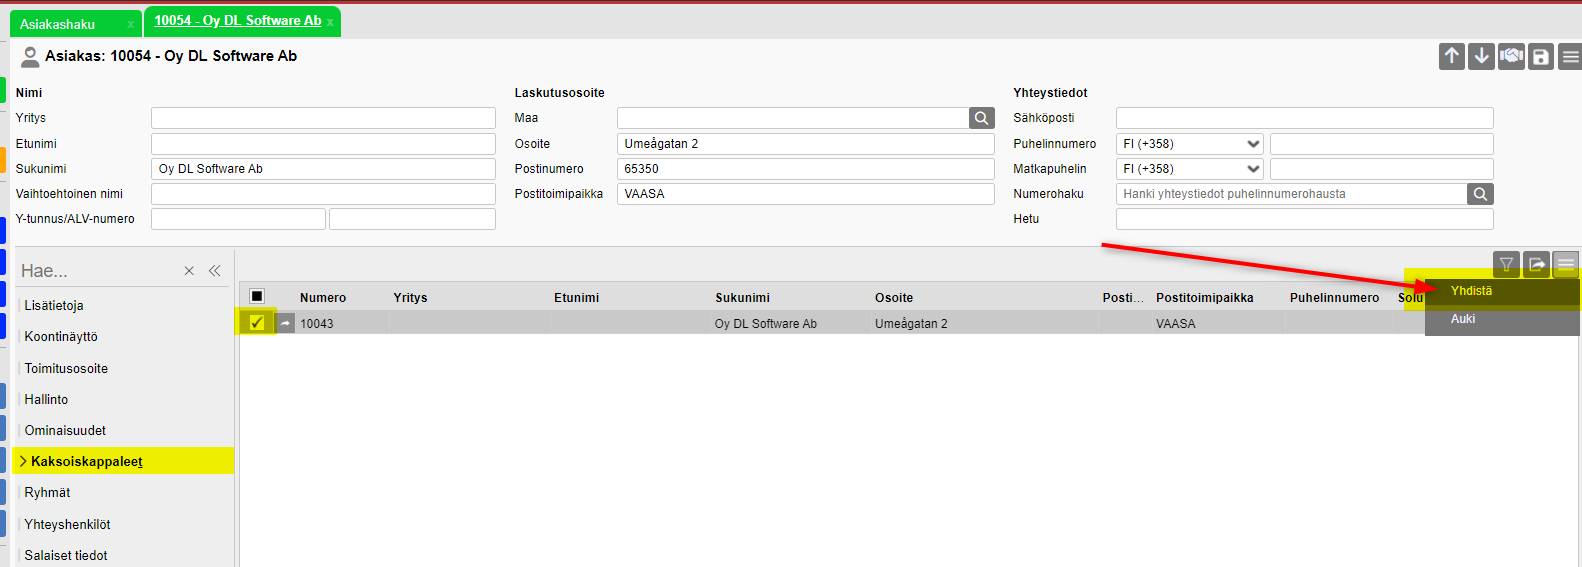Image resolution: width=1582 pixels, height=567 pixels.
Task: Open the hamburger menu above duplicates table
Action: coord(1566,264)
